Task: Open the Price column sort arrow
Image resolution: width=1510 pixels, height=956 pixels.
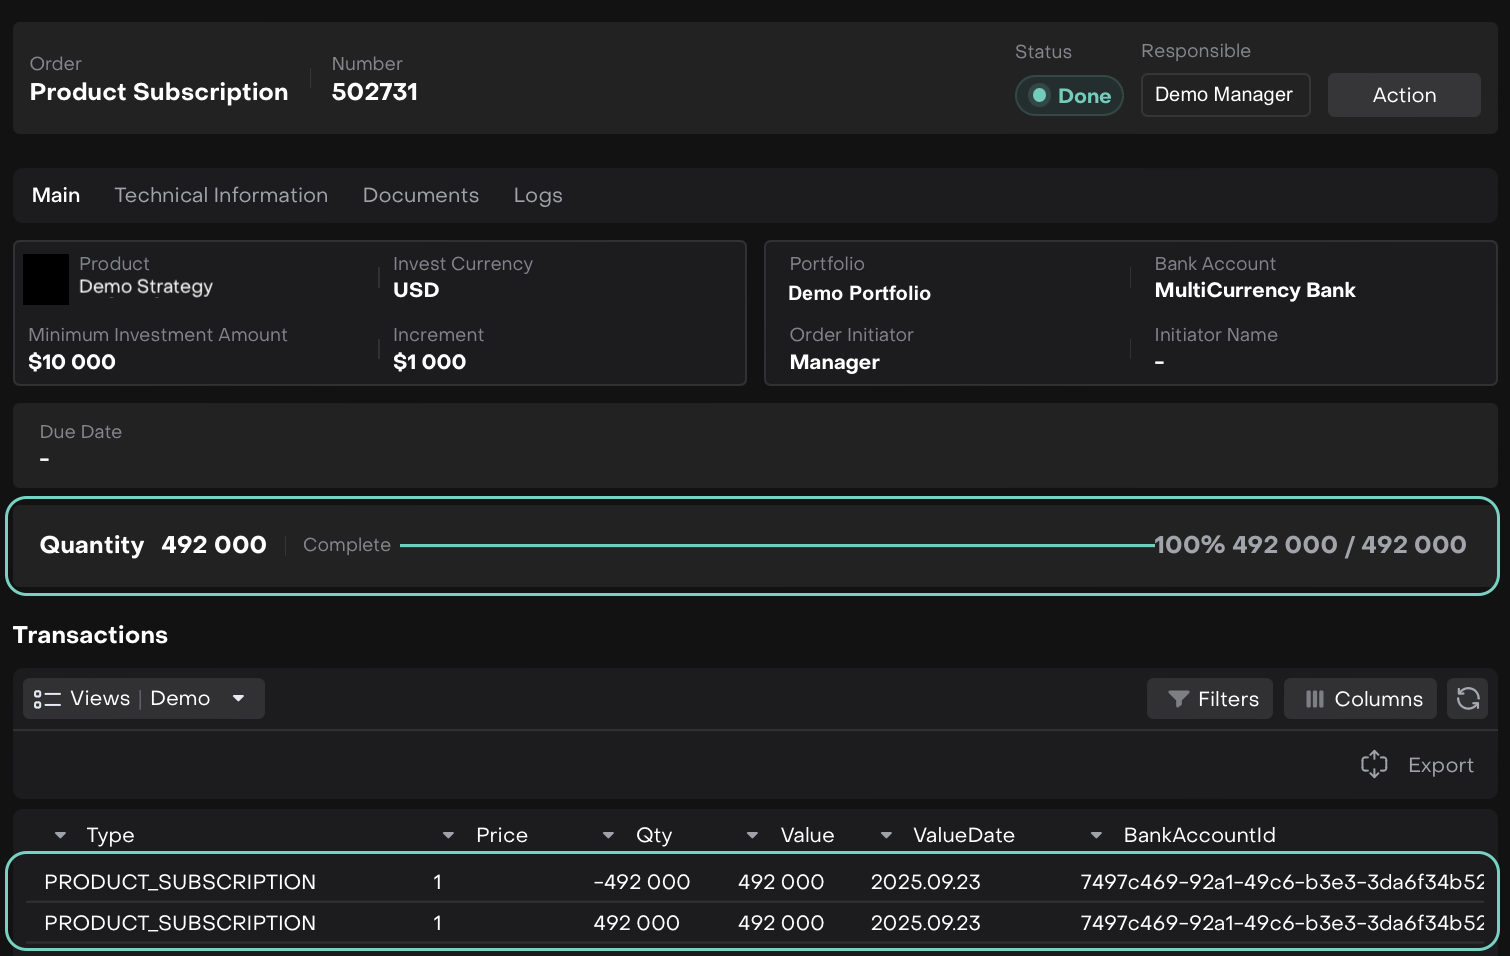Action: [x=448, y=835]
